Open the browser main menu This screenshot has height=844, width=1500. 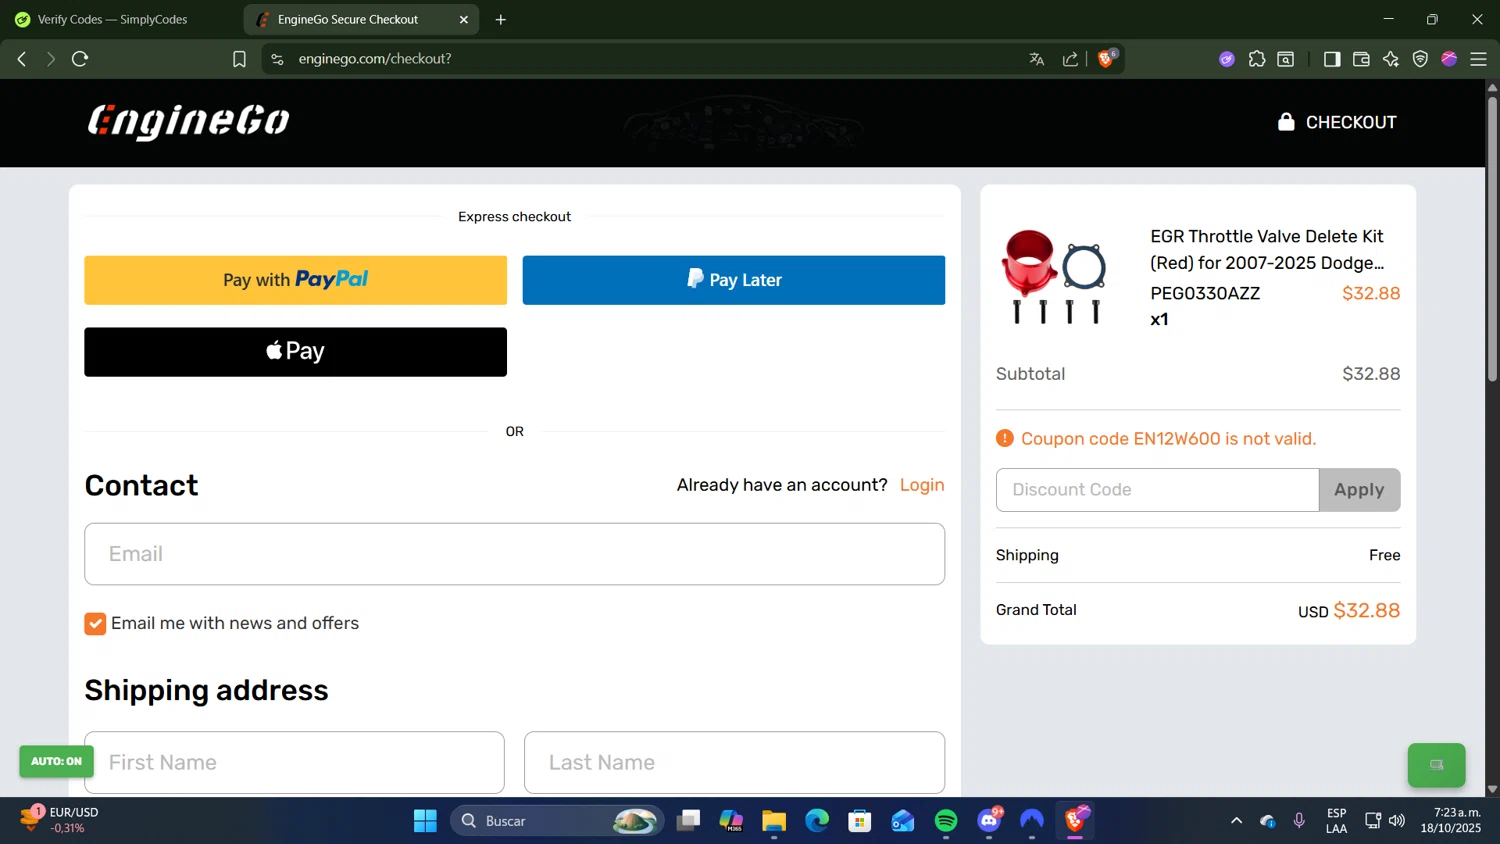[1478, 59]
